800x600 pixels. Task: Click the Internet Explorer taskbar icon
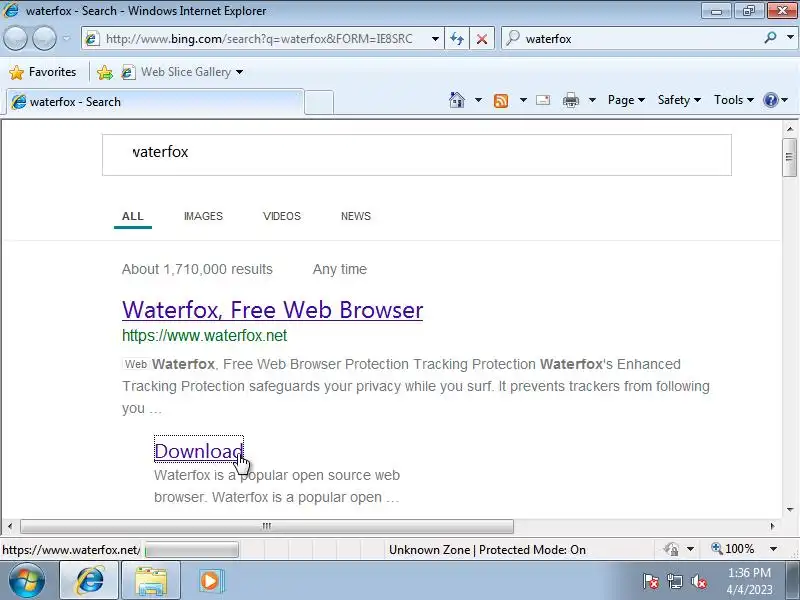point(89,581)
